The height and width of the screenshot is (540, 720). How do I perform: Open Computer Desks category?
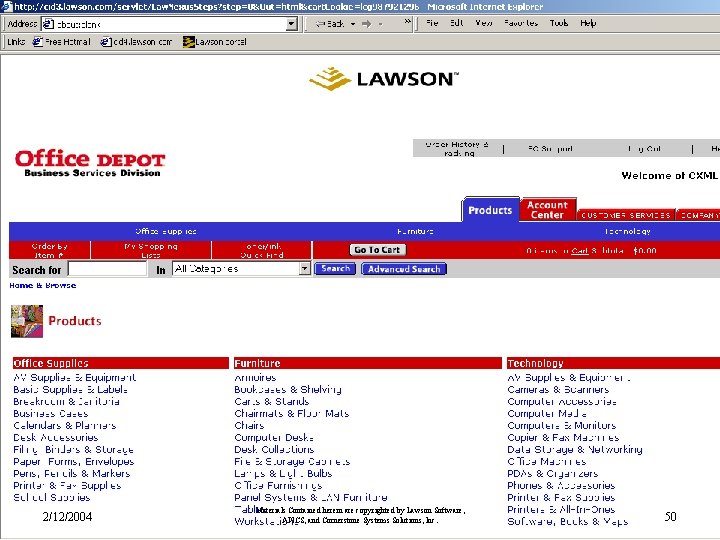tap(274, 437)
